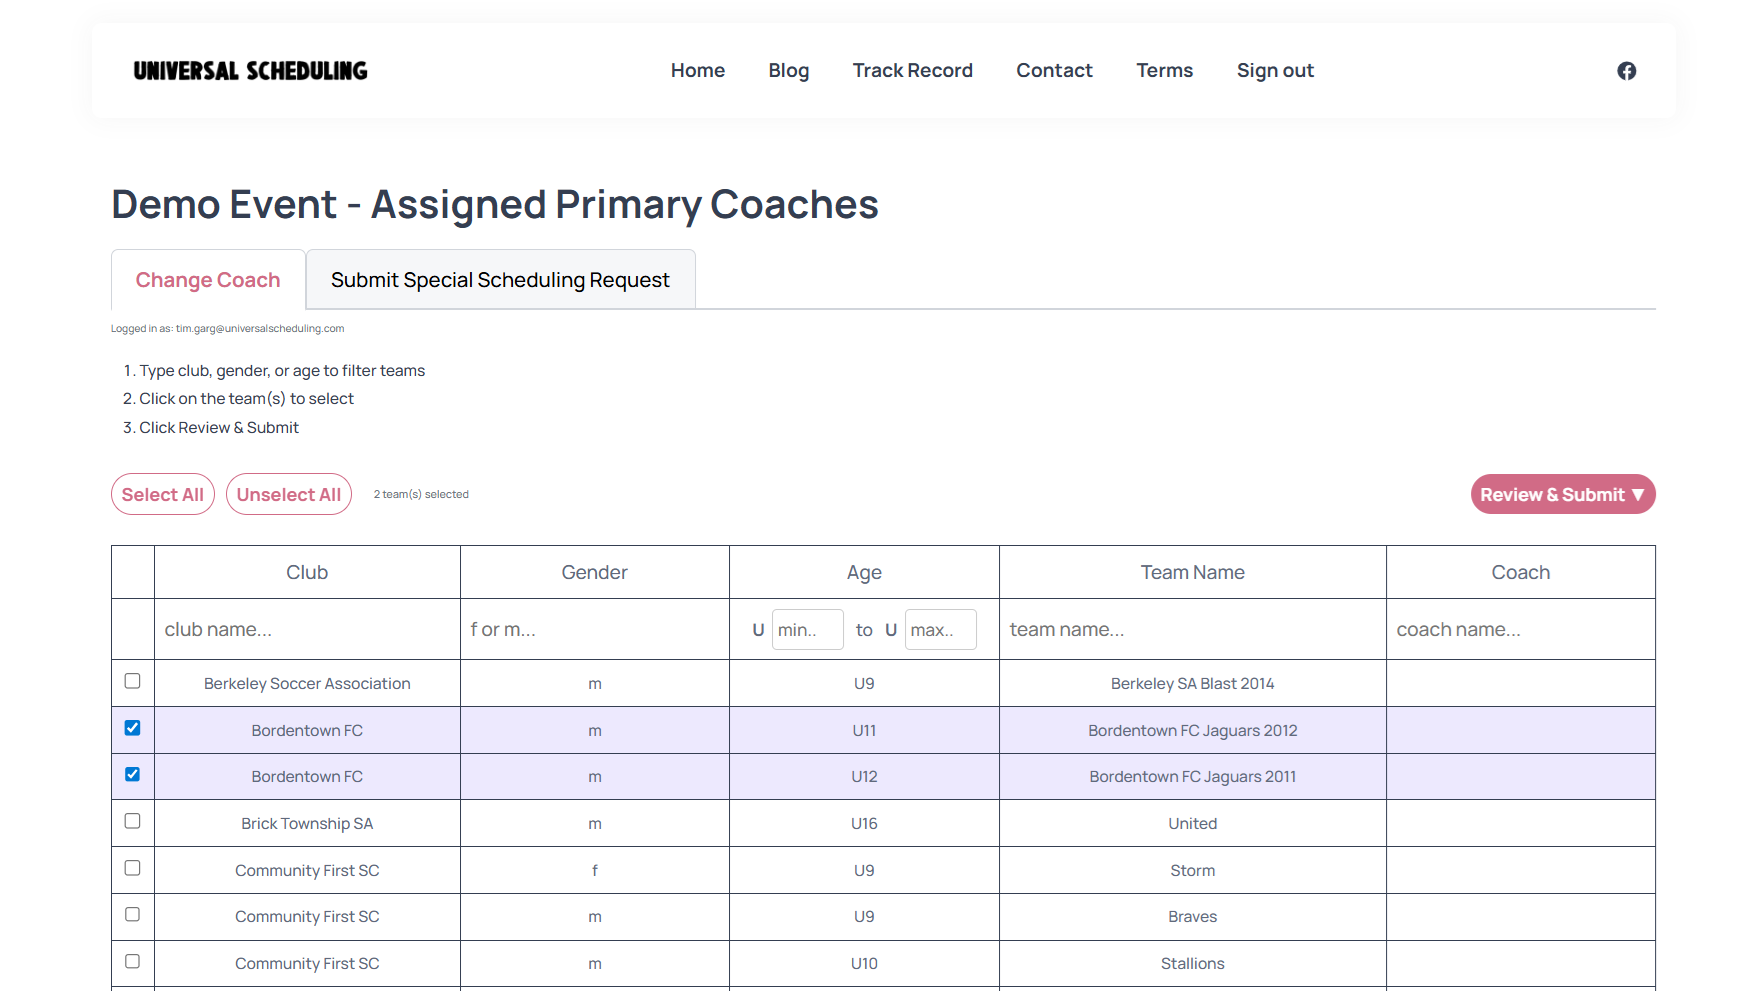This screenshot has height=991, width=1764.
Task: Click the Team Name column header
Action: tap(1193, 572)
